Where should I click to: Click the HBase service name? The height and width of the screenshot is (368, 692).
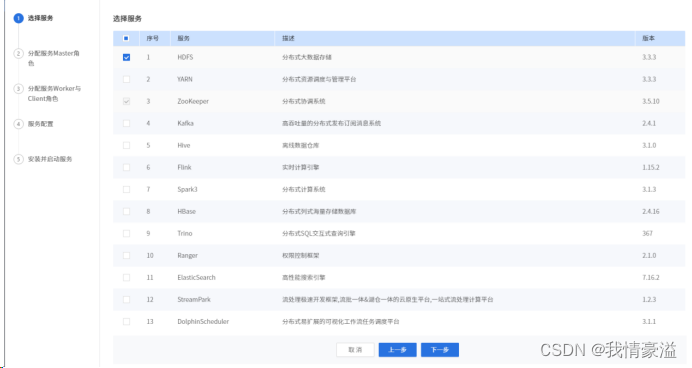point(186,212)
